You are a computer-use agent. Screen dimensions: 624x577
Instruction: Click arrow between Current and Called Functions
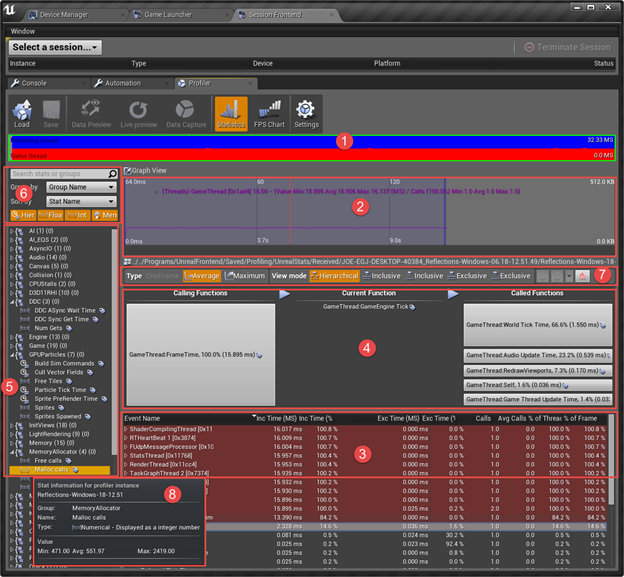click(453, 294)
